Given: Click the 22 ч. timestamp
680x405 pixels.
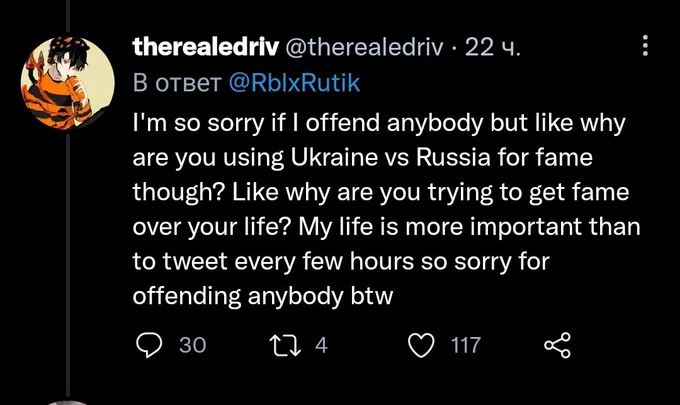Looking at the screenshot, I should click(492, 47).
